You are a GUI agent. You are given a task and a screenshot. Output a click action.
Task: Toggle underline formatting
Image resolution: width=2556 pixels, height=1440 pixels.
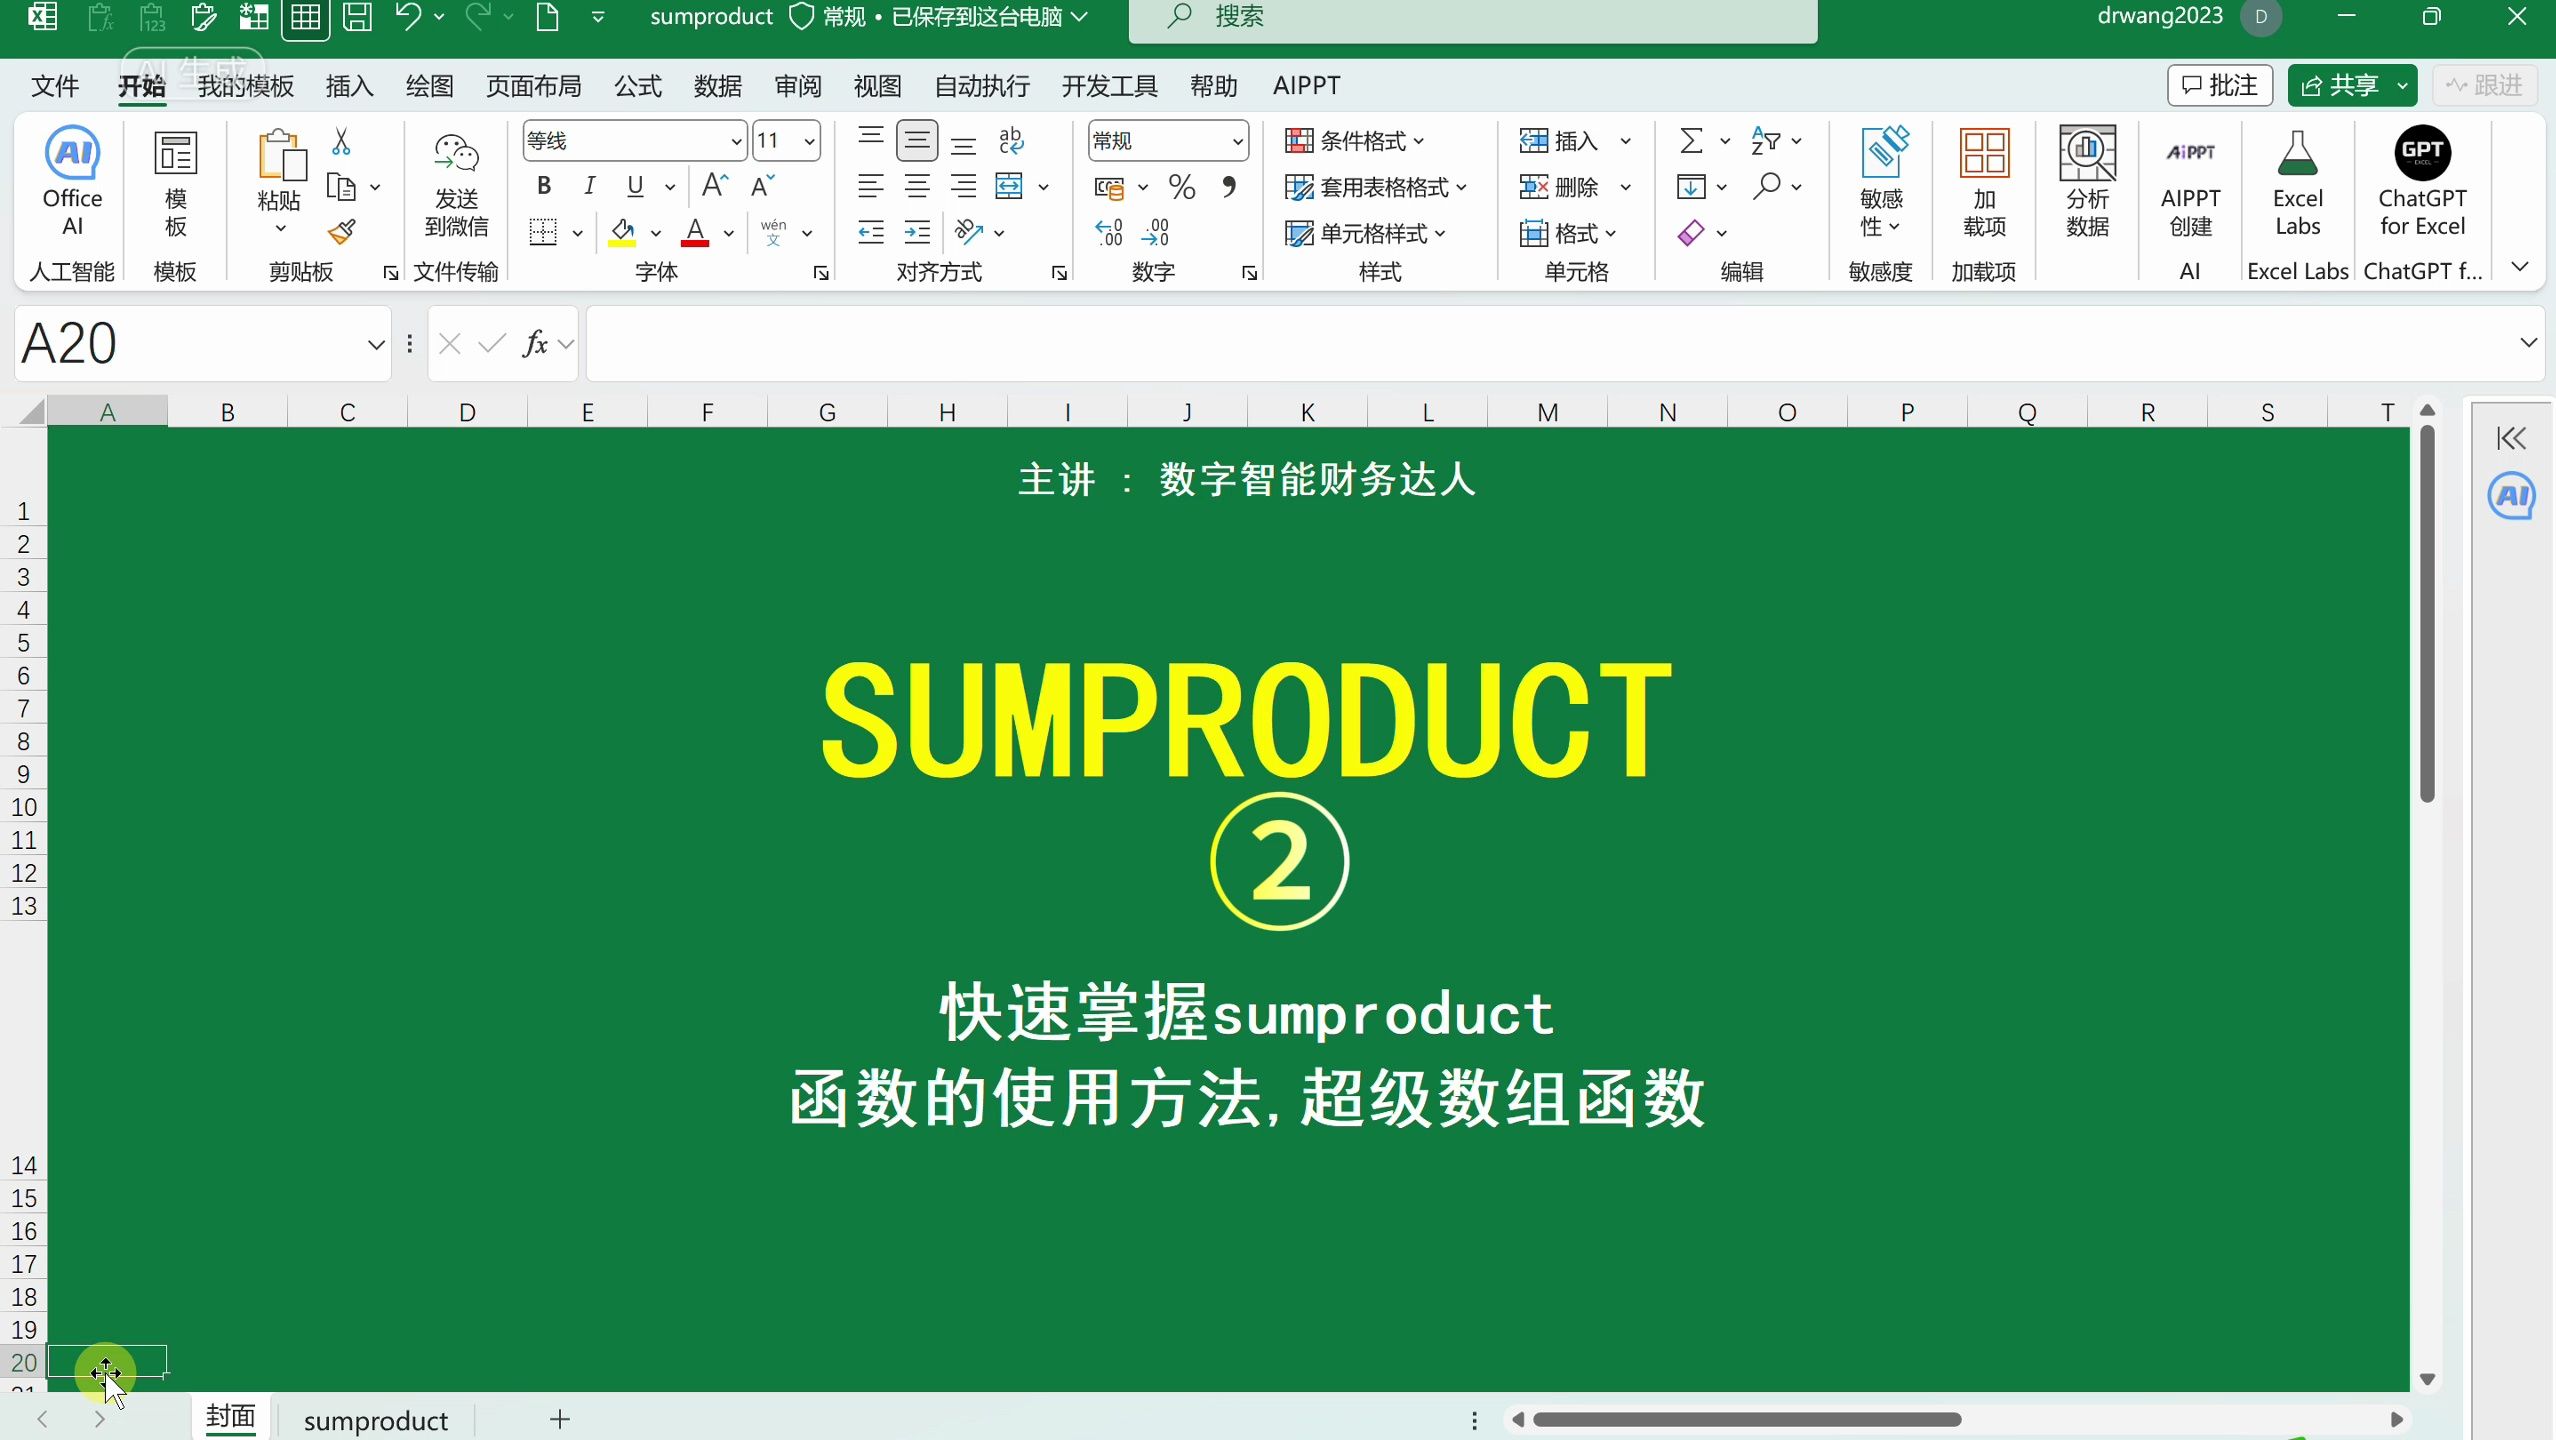[637, 185]
